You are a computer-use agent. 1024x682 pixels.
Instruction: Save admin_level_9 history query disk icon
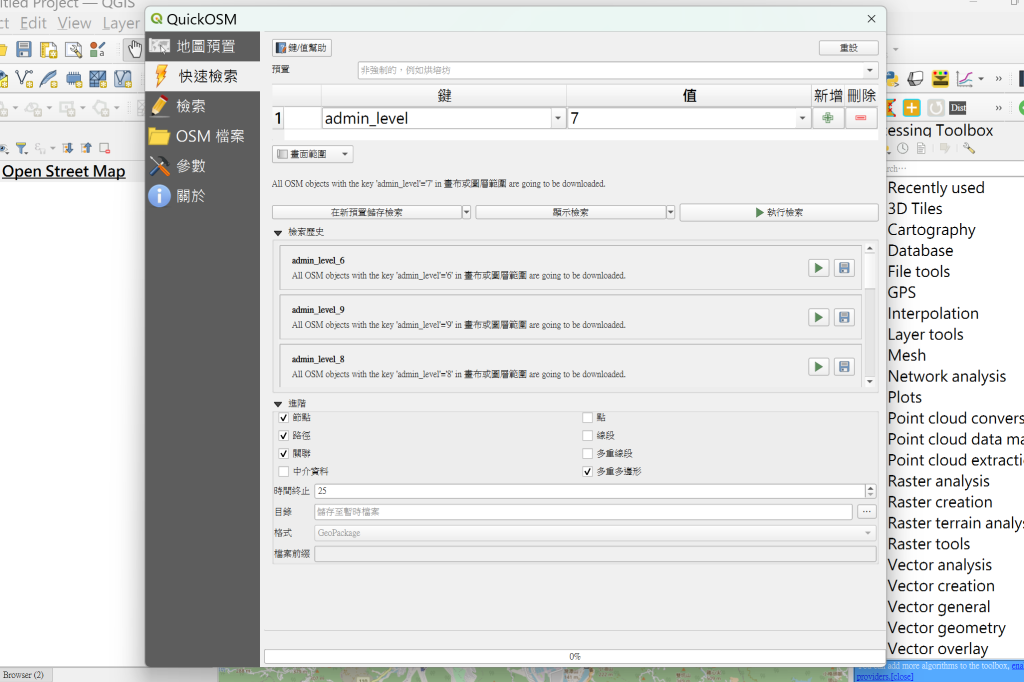pos(844,317)
